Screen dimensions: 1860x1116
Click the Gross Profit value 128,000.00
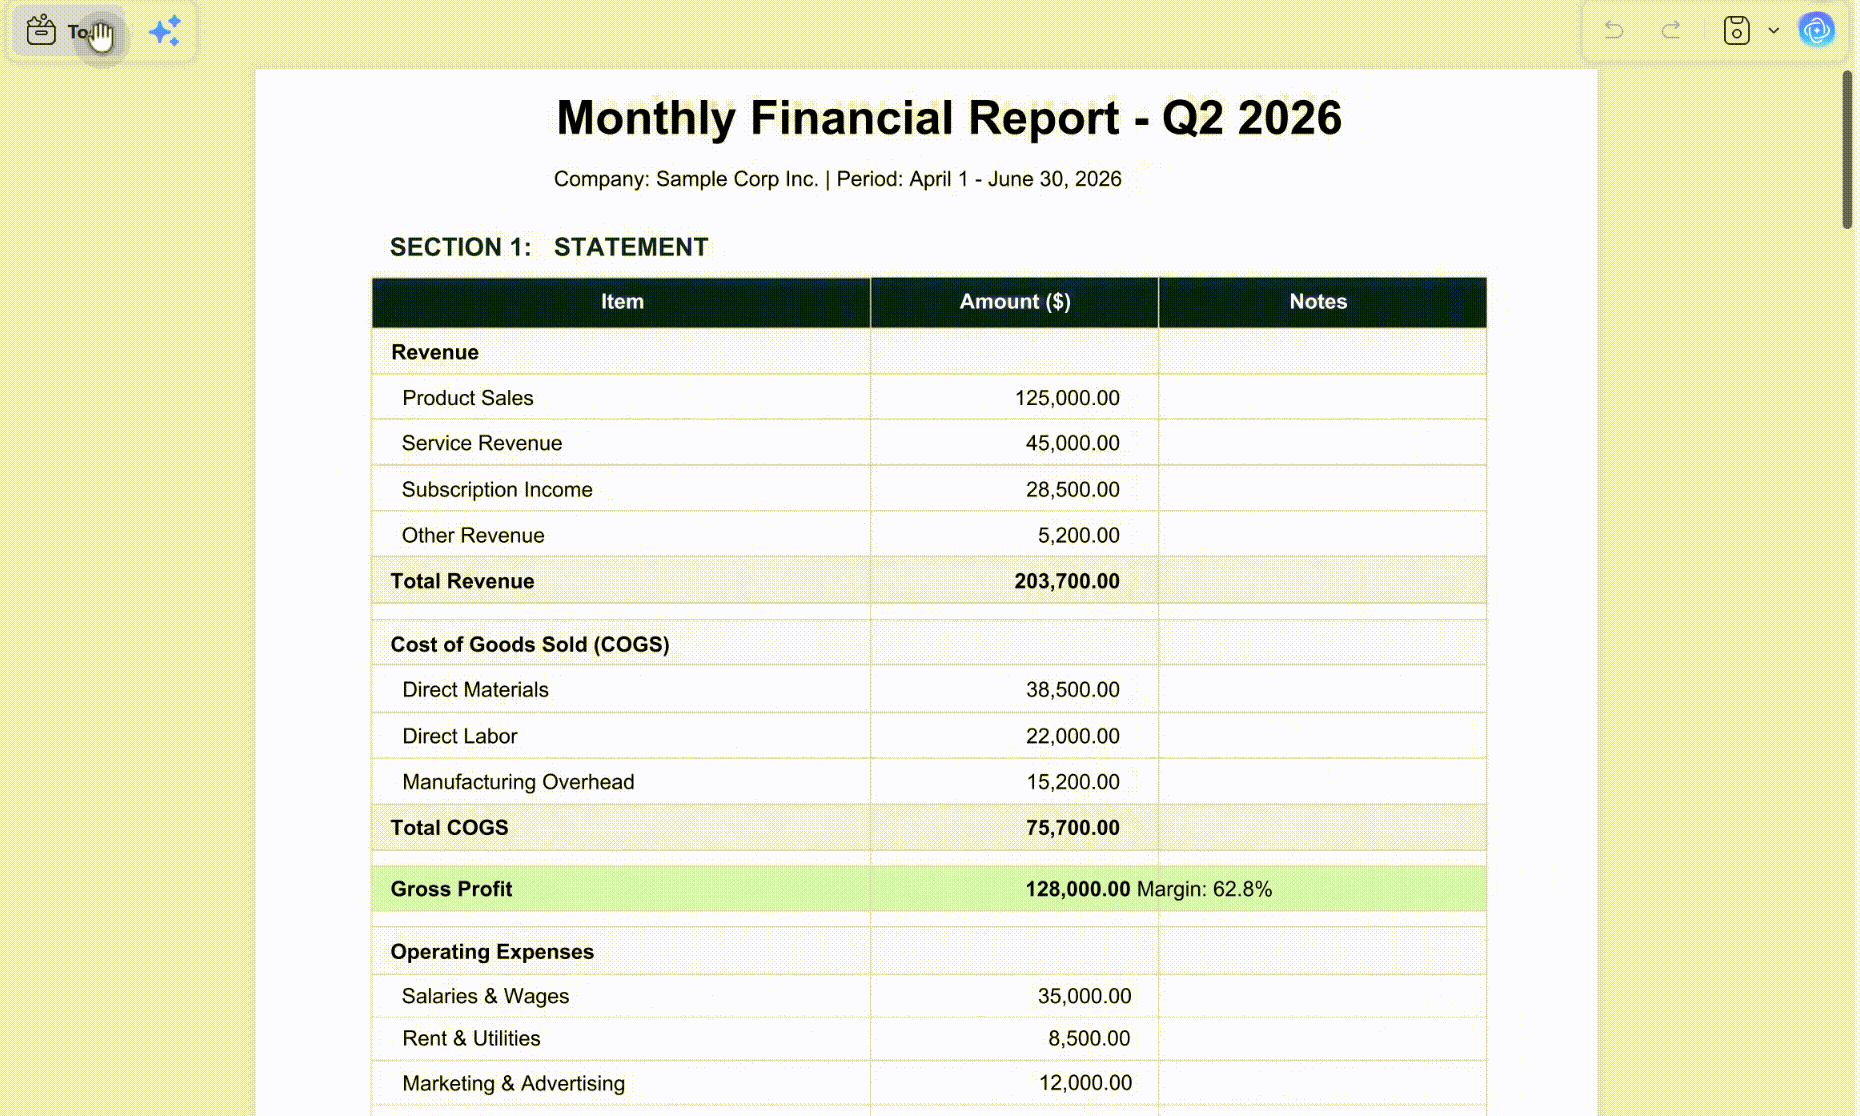coord(1077,889)
